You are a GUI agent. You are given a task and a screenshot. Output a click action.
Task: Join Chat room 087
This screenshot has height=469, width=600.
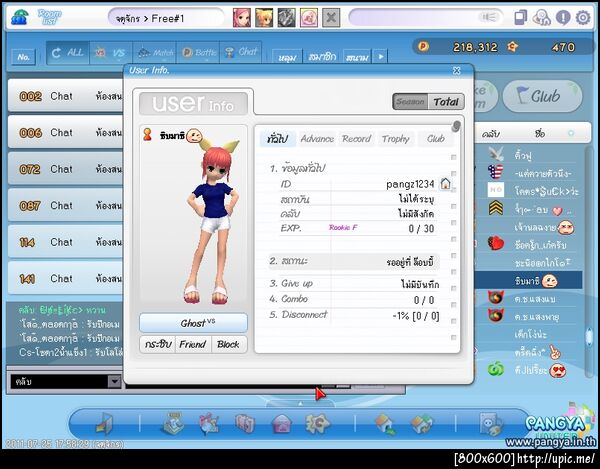[66, 205]
